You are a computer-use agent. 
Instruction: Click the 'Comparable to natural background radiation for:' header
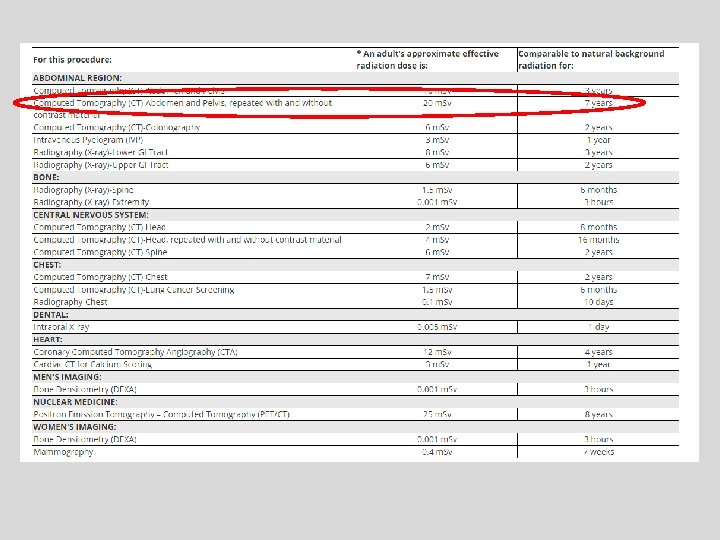pyautogui.click(x=591, y=60)
